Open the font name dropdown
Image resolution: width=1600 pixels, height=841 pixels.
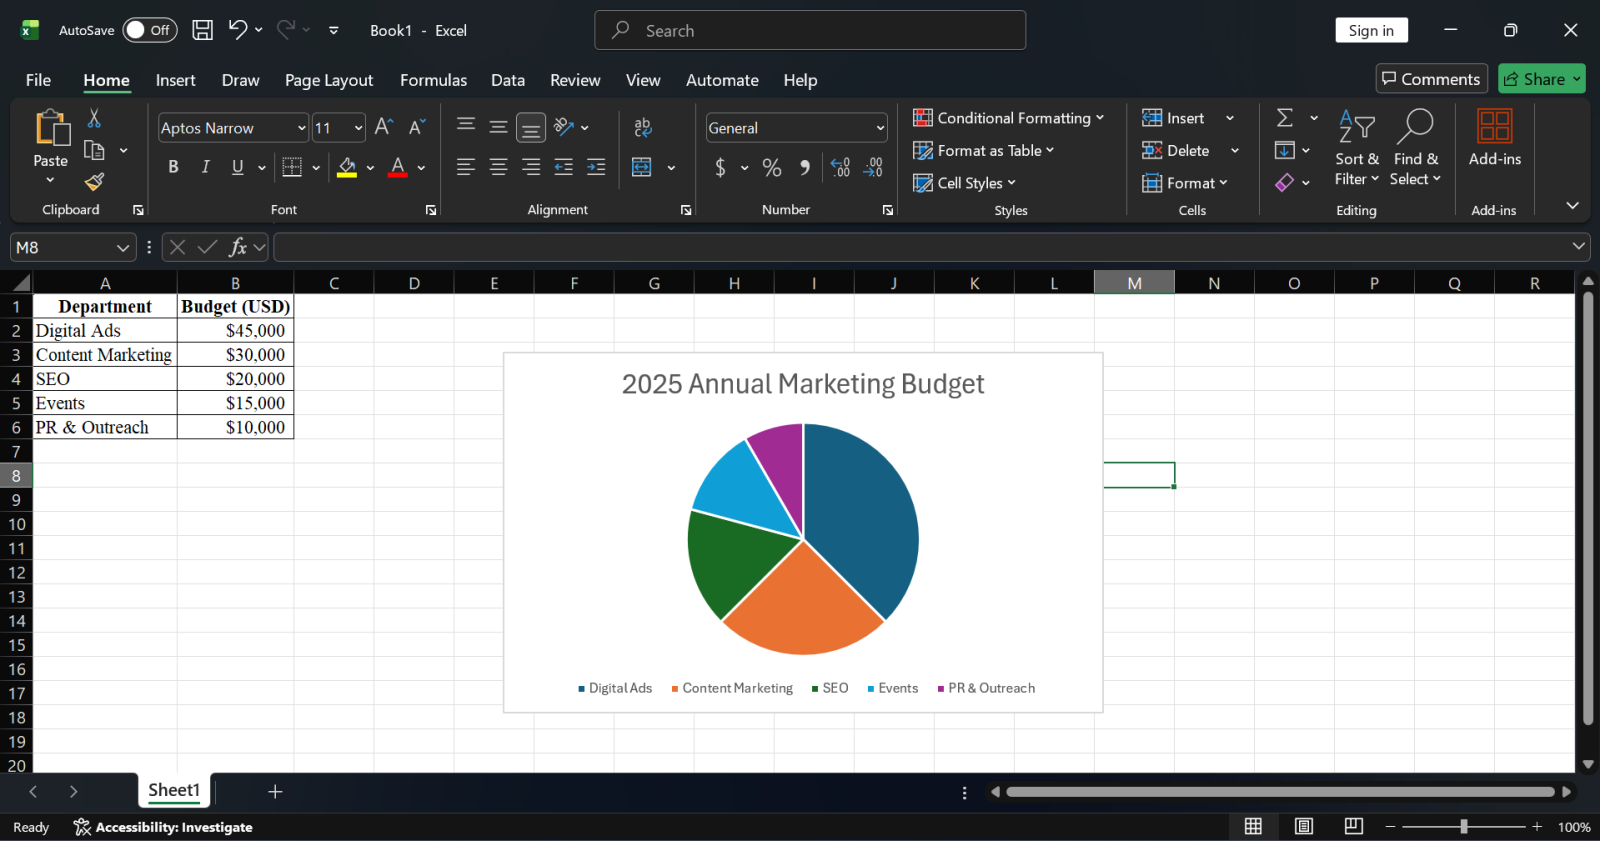[x=301, y=128]
